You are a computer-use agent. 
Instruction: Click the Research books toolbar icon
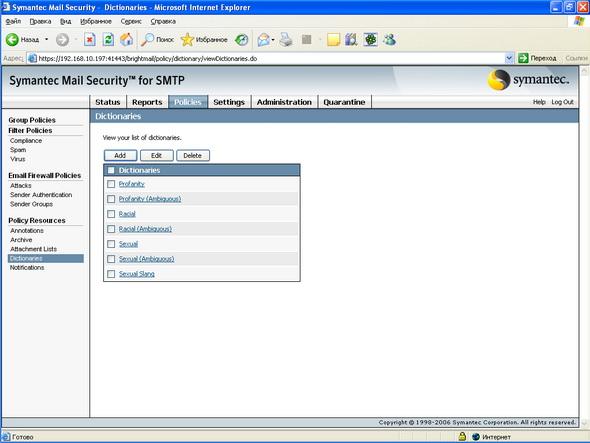click(351, 40)
